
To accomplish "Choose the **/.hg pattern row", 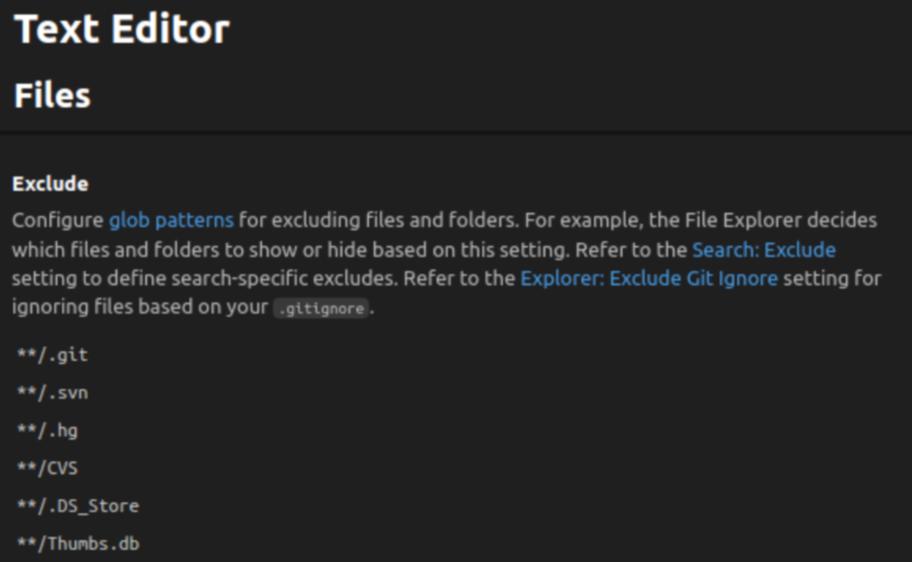I will coord(47,431).
